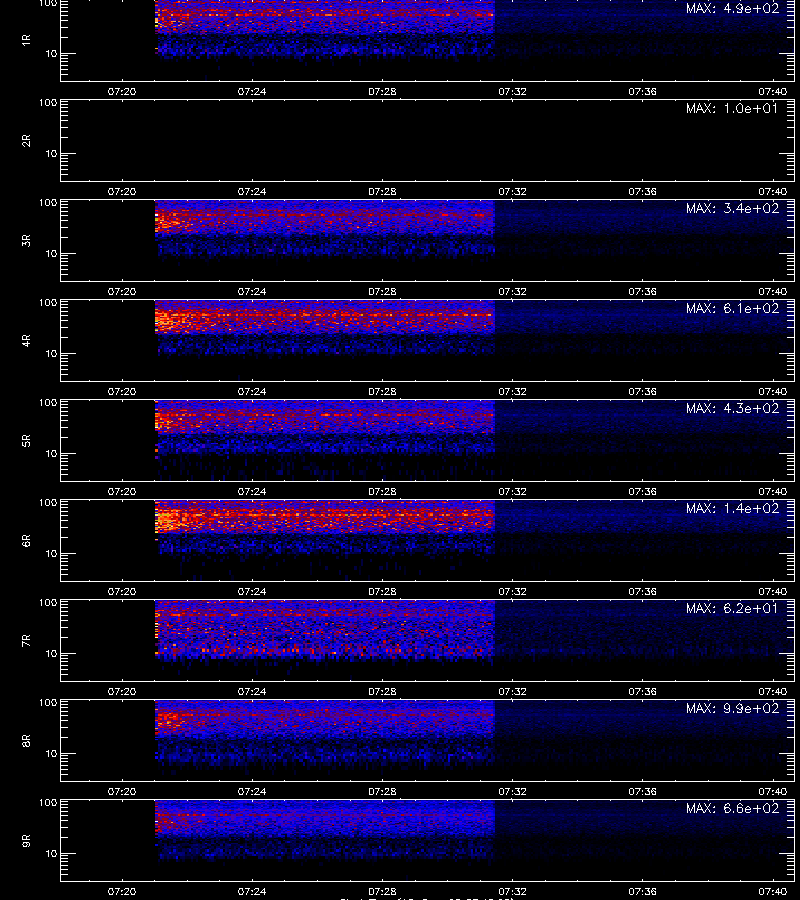Choose the 7R axis label
Viewport: 800px width, 900px height.
pos(26,641)
